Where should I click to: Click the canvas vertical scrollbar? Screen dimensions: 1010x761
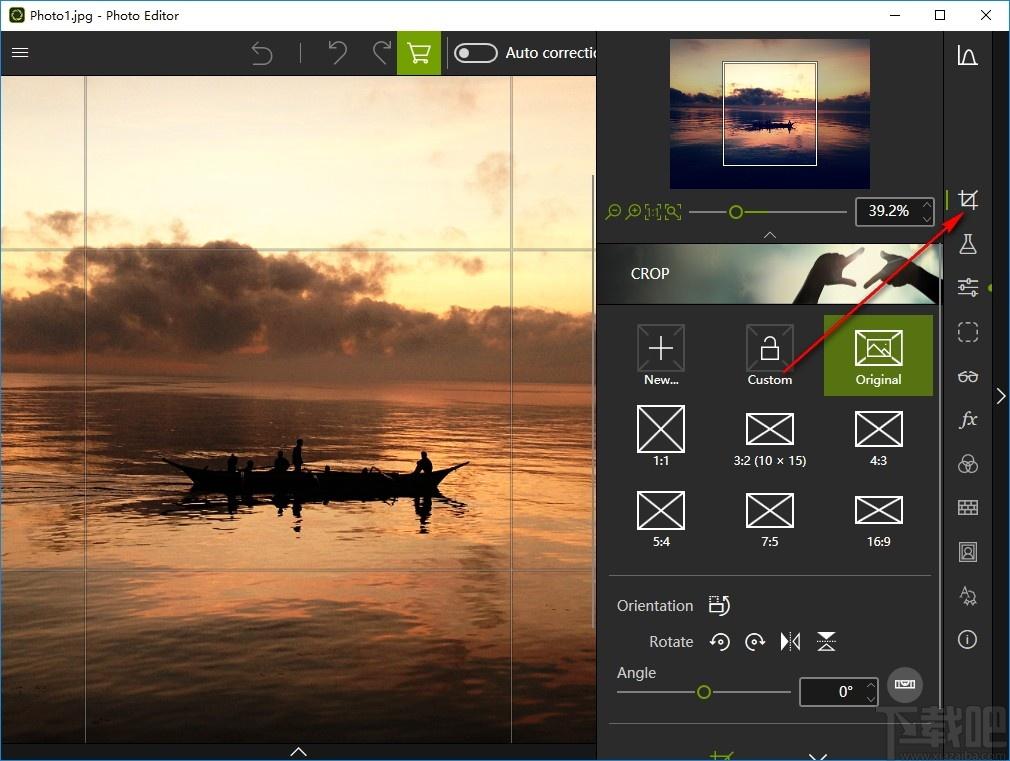tap(593, 400)
